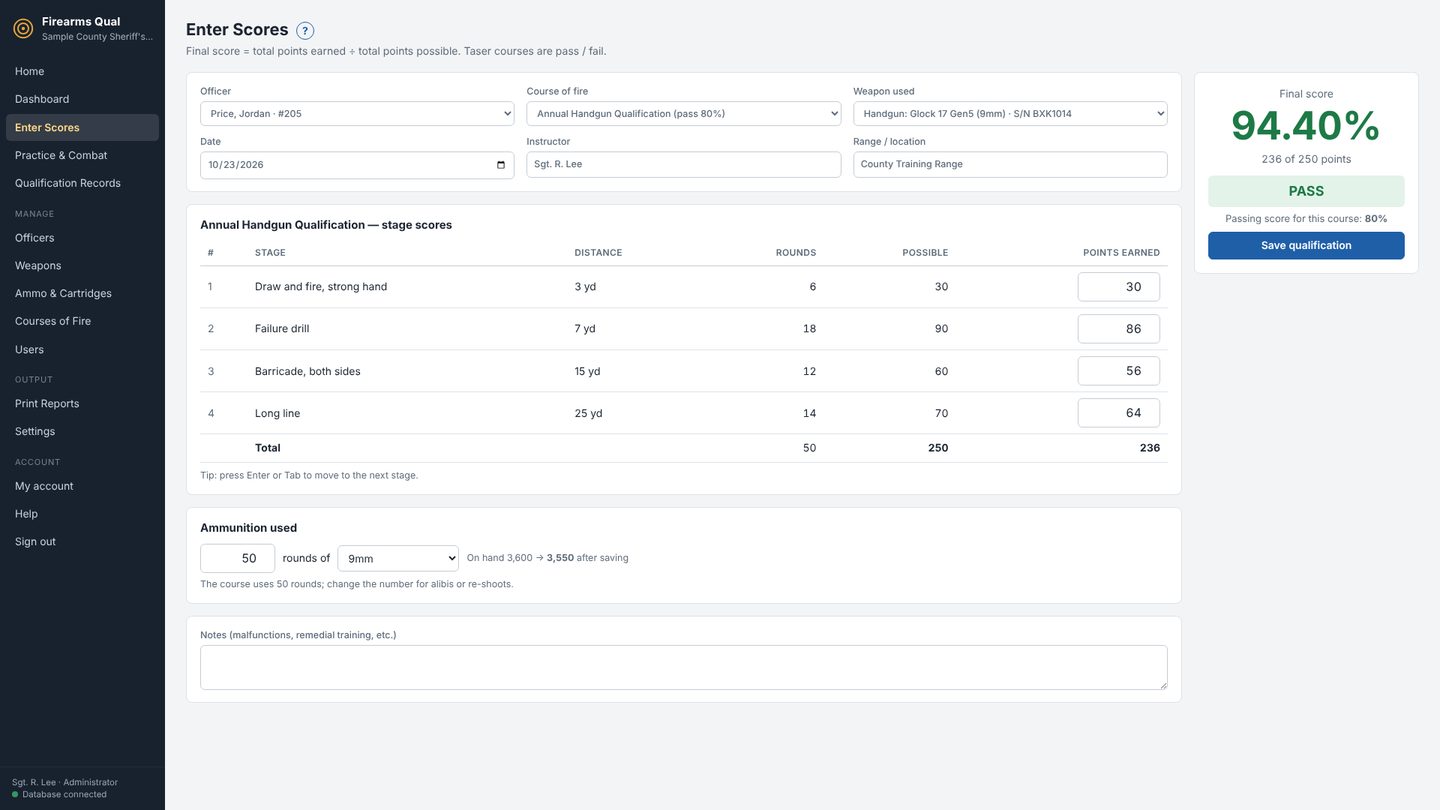Expand the Course of fire dropdown

click(684, 114)
